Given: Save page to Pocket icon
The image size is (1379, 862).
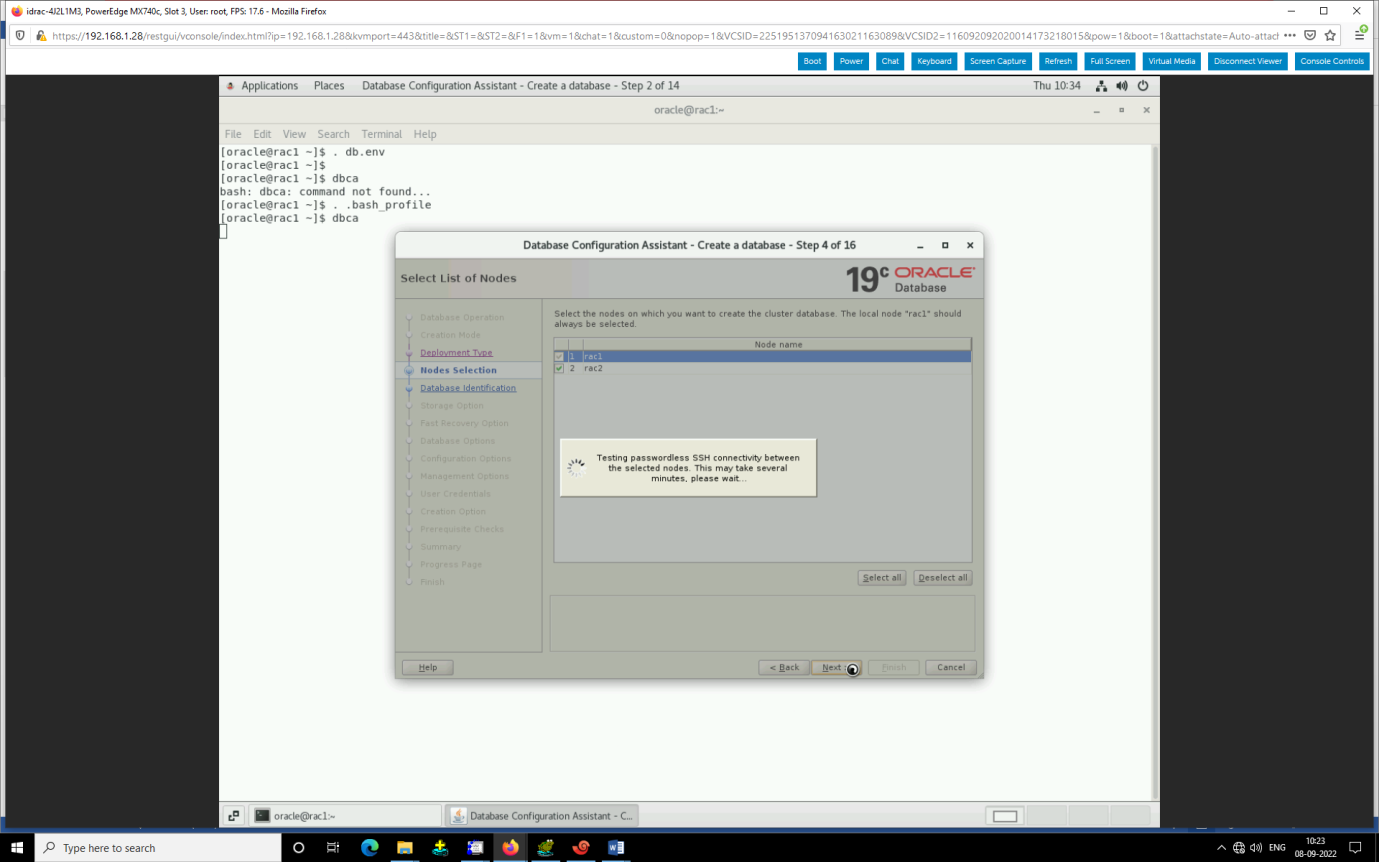Looking at the screenshot, I should pos(1310,35).
